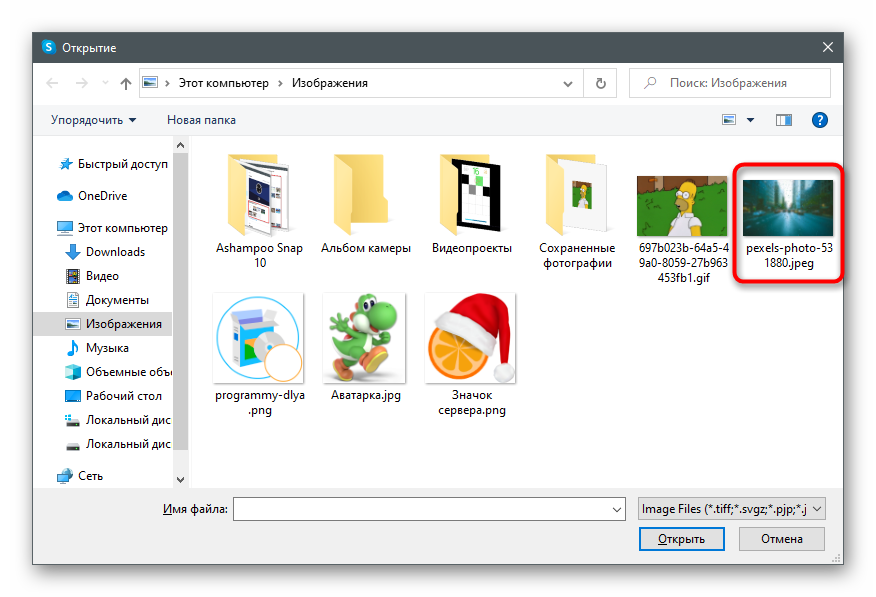
Task: Click the computer icon in address bar
Action: (150, 83)
